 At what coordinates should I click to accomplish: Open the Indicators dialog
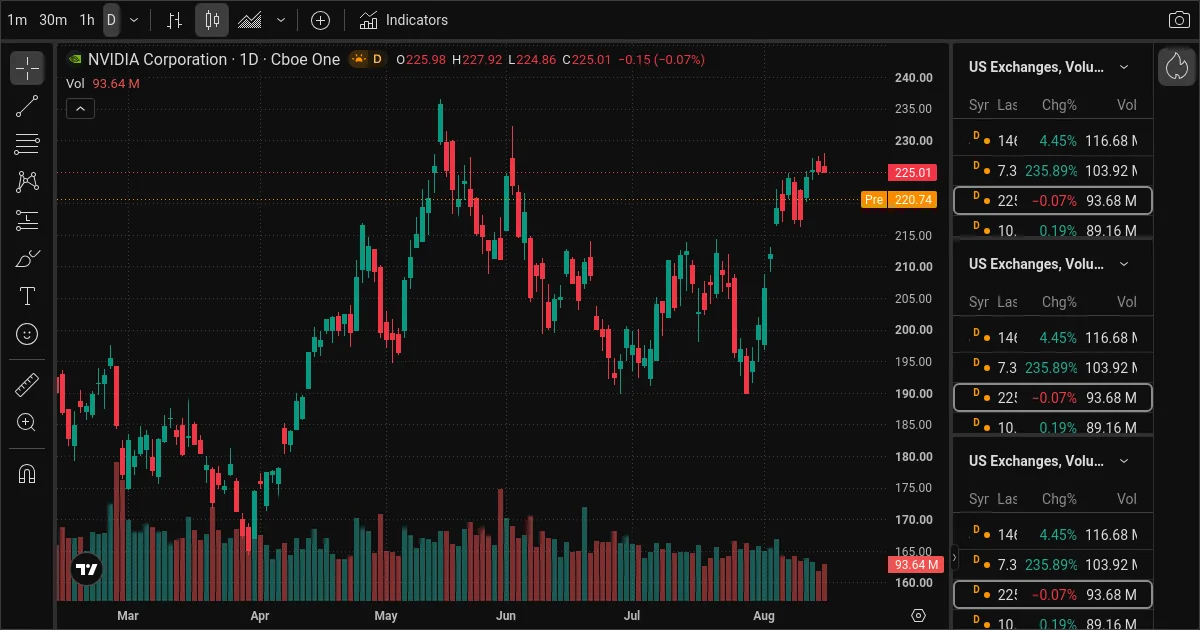(404, 20)
